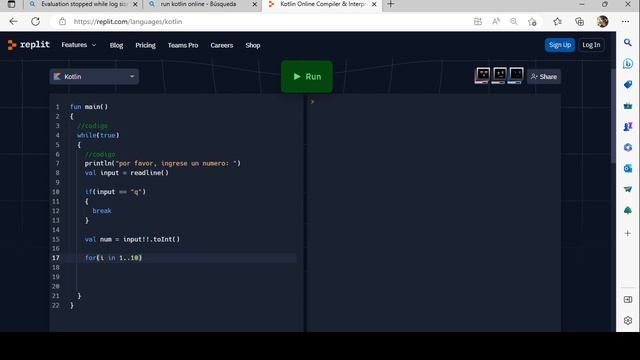Open Shopping tag in sidebar
640x360 pixels.
click(628, 84)
